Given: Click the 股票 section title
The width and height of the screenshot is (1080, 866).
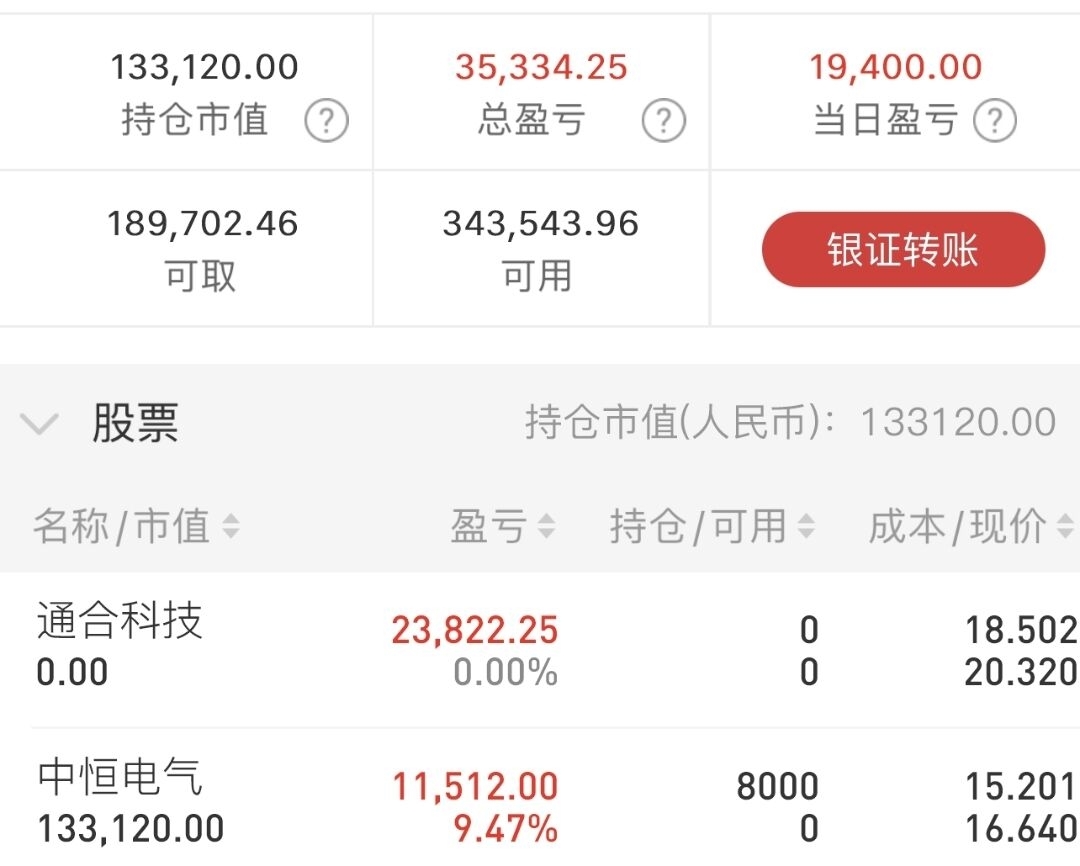Looking at the screenshot, I should [135, 424].
